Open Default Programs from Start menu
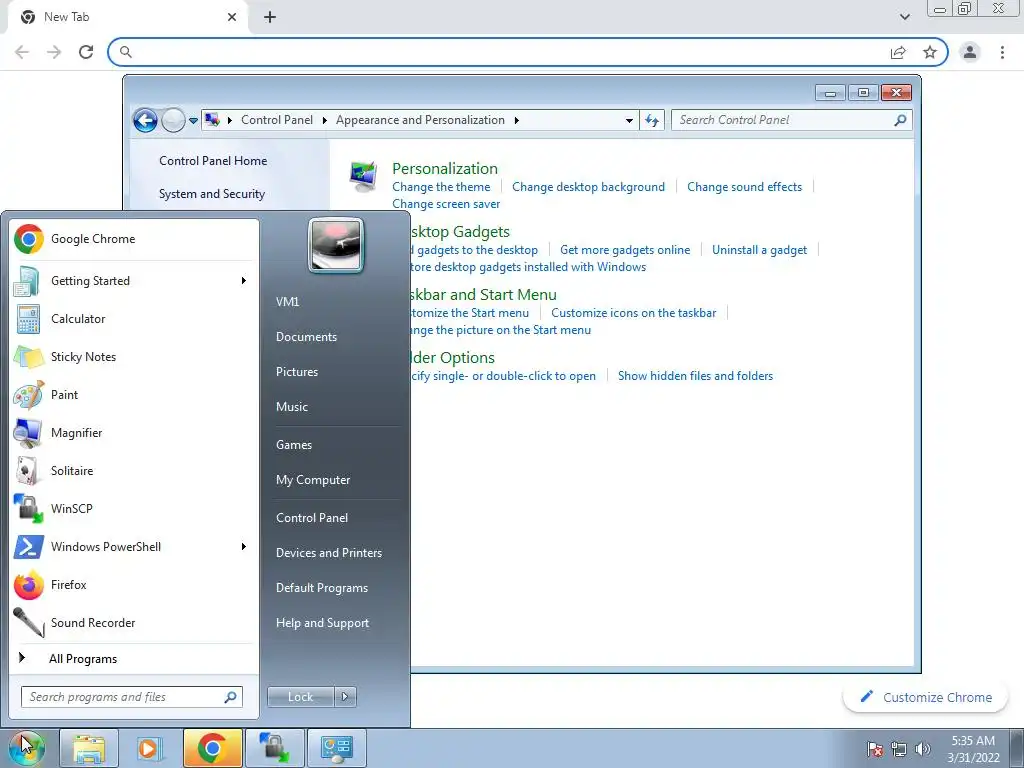 click(x=322, y=588)
